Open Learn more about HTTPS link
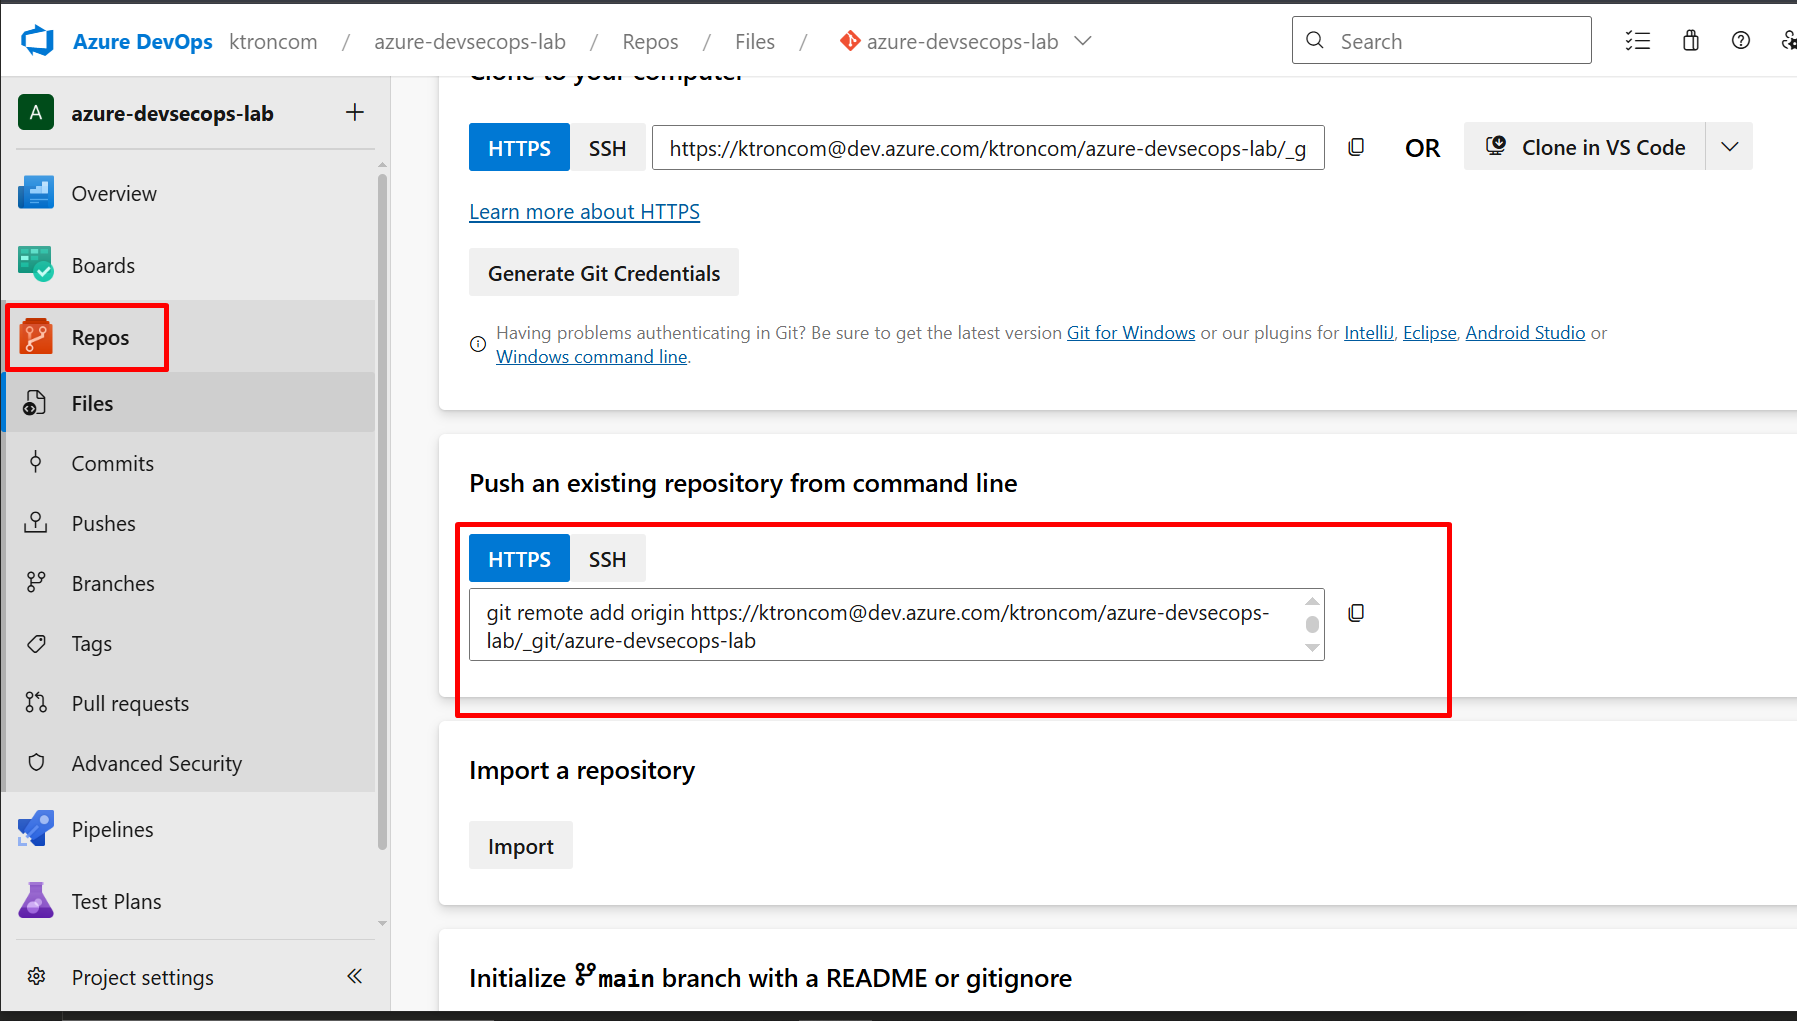The width and height of the screenshot is (1797, 1021). (584, 212)
